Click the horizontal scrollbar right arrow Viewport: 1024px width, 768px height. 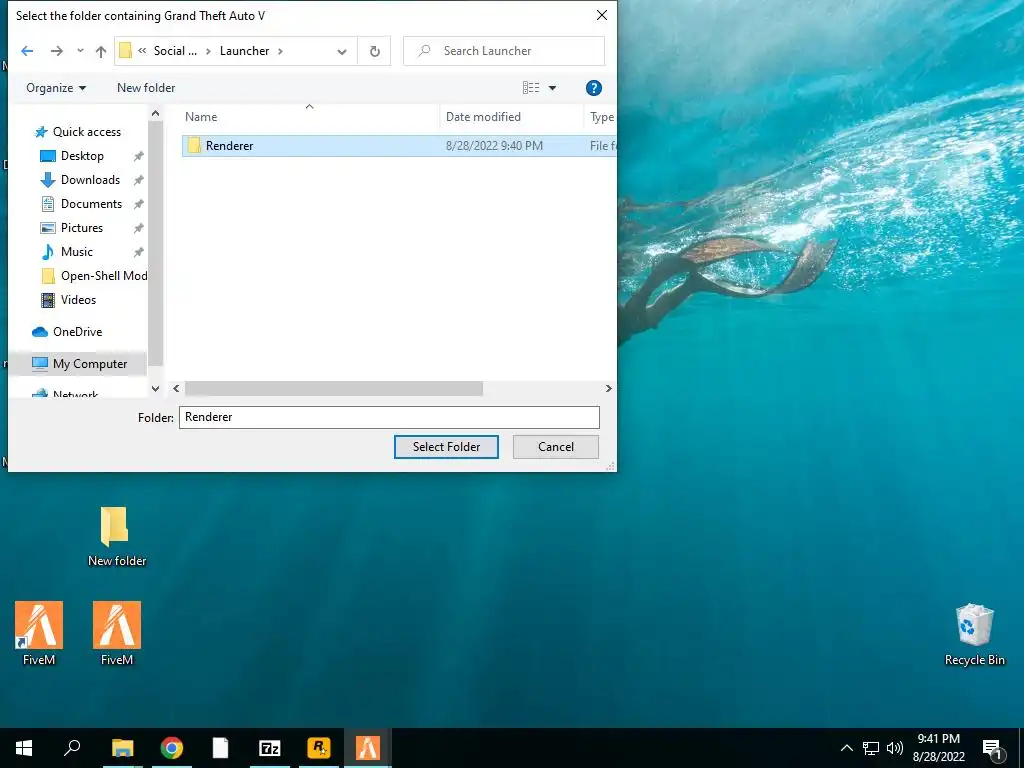click(x=609, y=389)
